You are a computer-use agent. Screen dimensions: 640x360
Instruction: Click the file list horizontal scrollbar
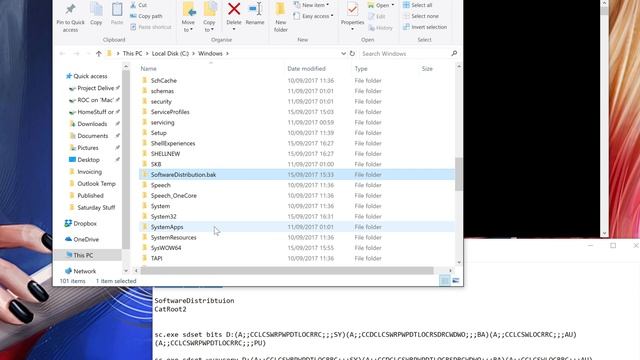click(287, 271)
